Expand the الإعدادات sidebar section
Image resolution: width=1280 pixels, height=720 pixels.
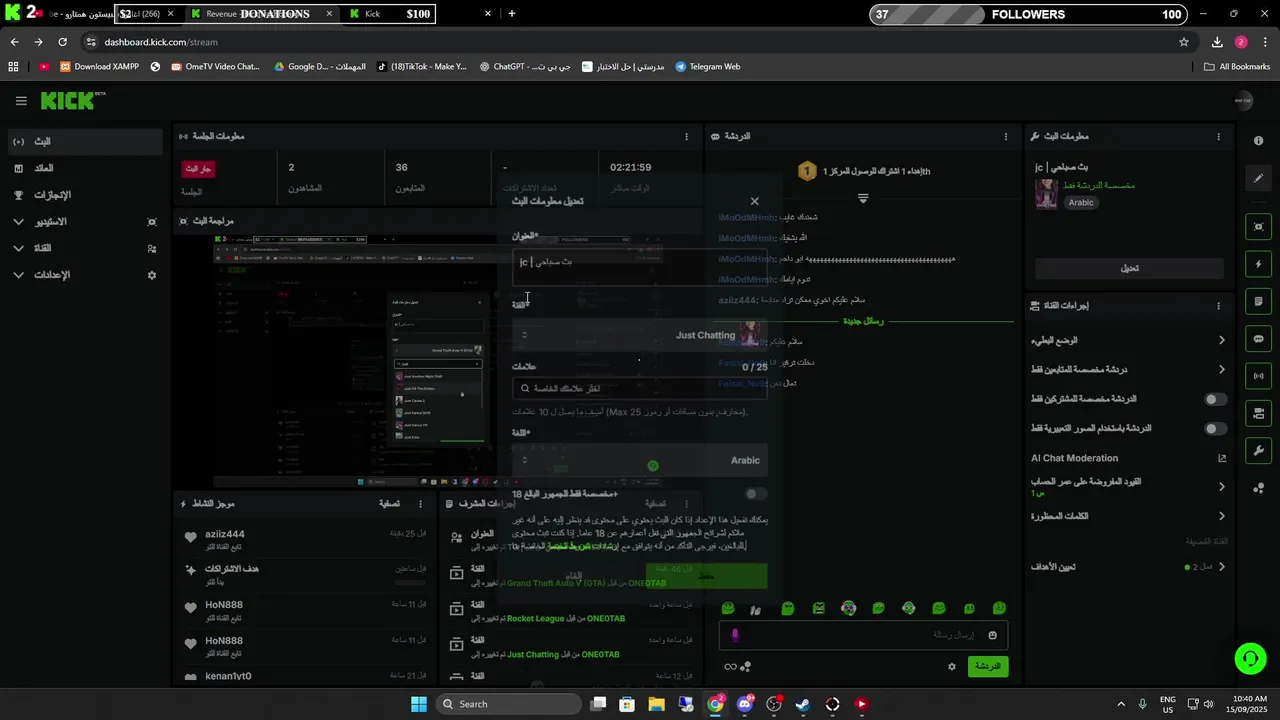(x=85, y=275)
